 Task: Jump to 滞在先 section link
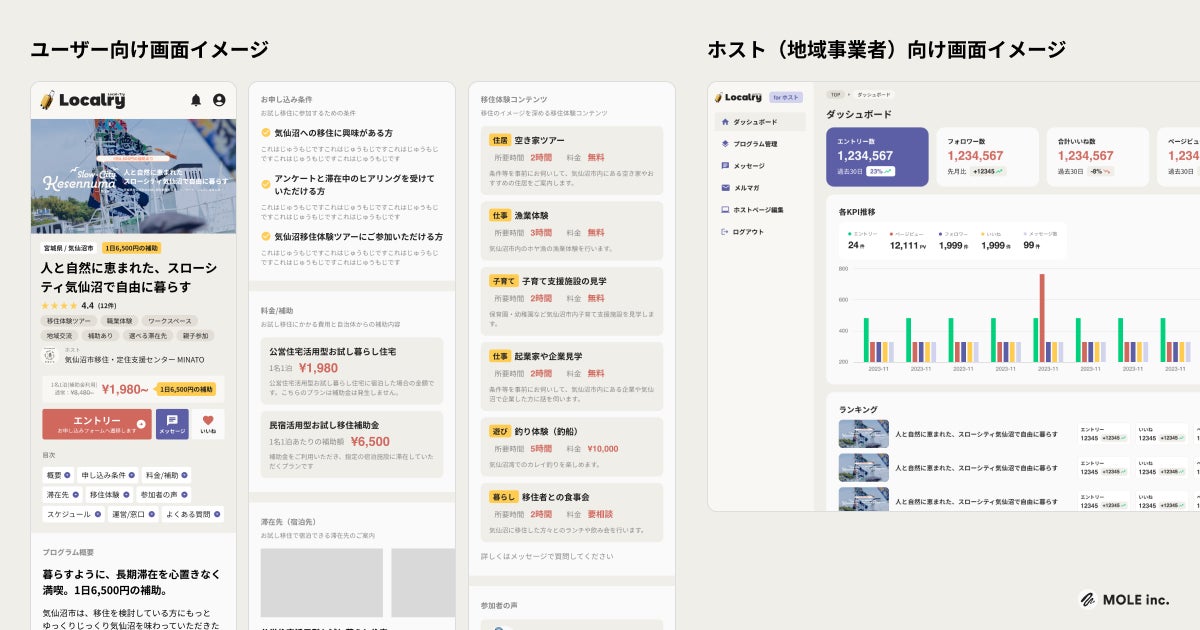click(61, 494)
